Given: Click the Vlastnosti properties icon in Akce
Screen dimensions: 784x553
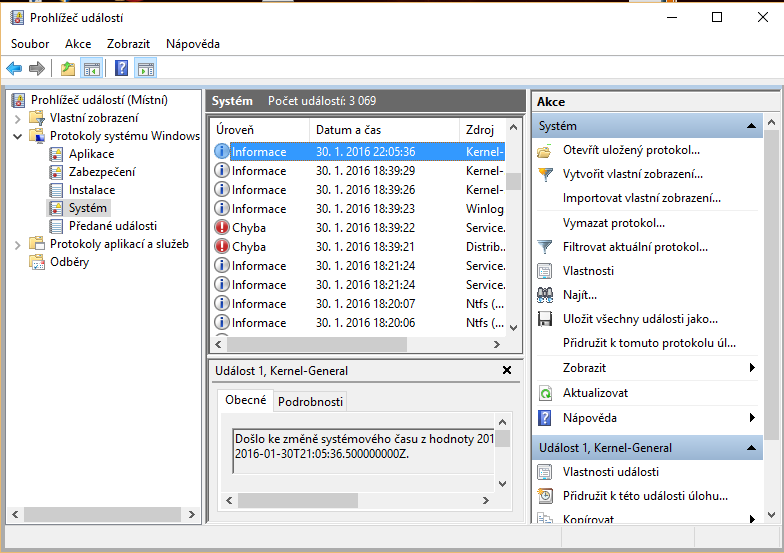Looking at the screenshot, I should click(545, 271).
